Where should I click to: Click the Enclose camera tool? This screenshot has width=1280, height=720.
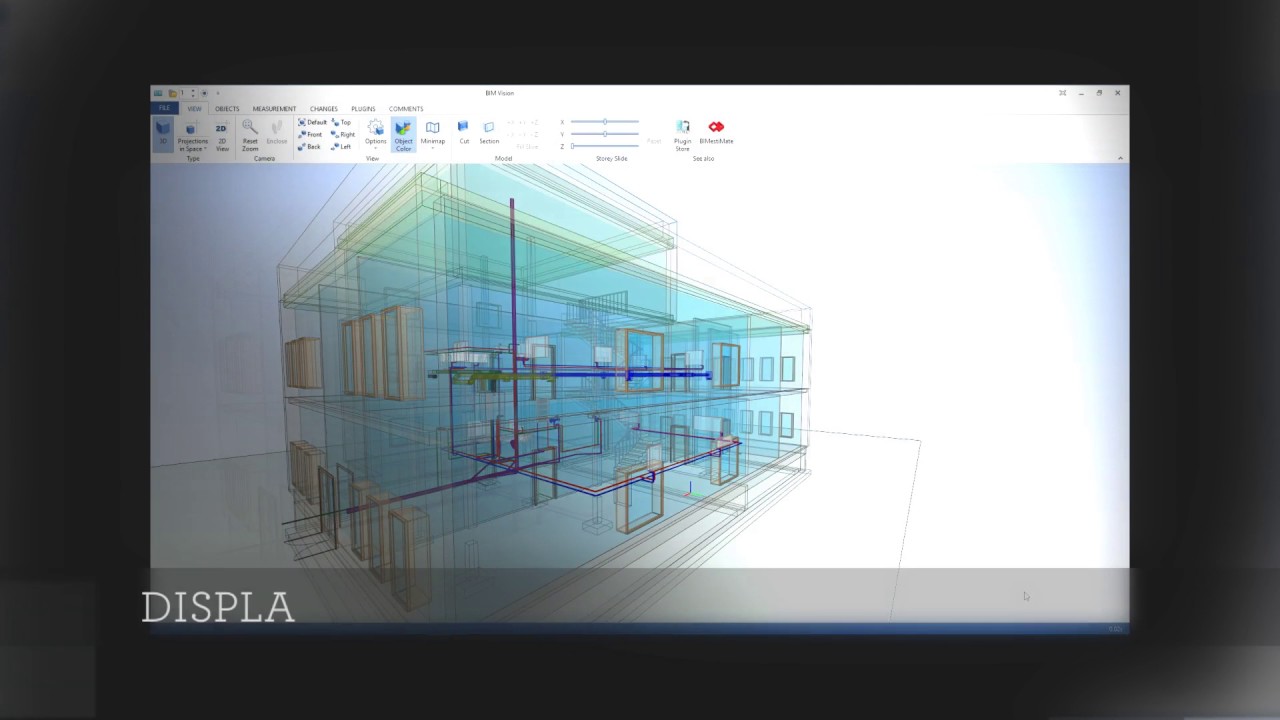click(x=276, y=135)
